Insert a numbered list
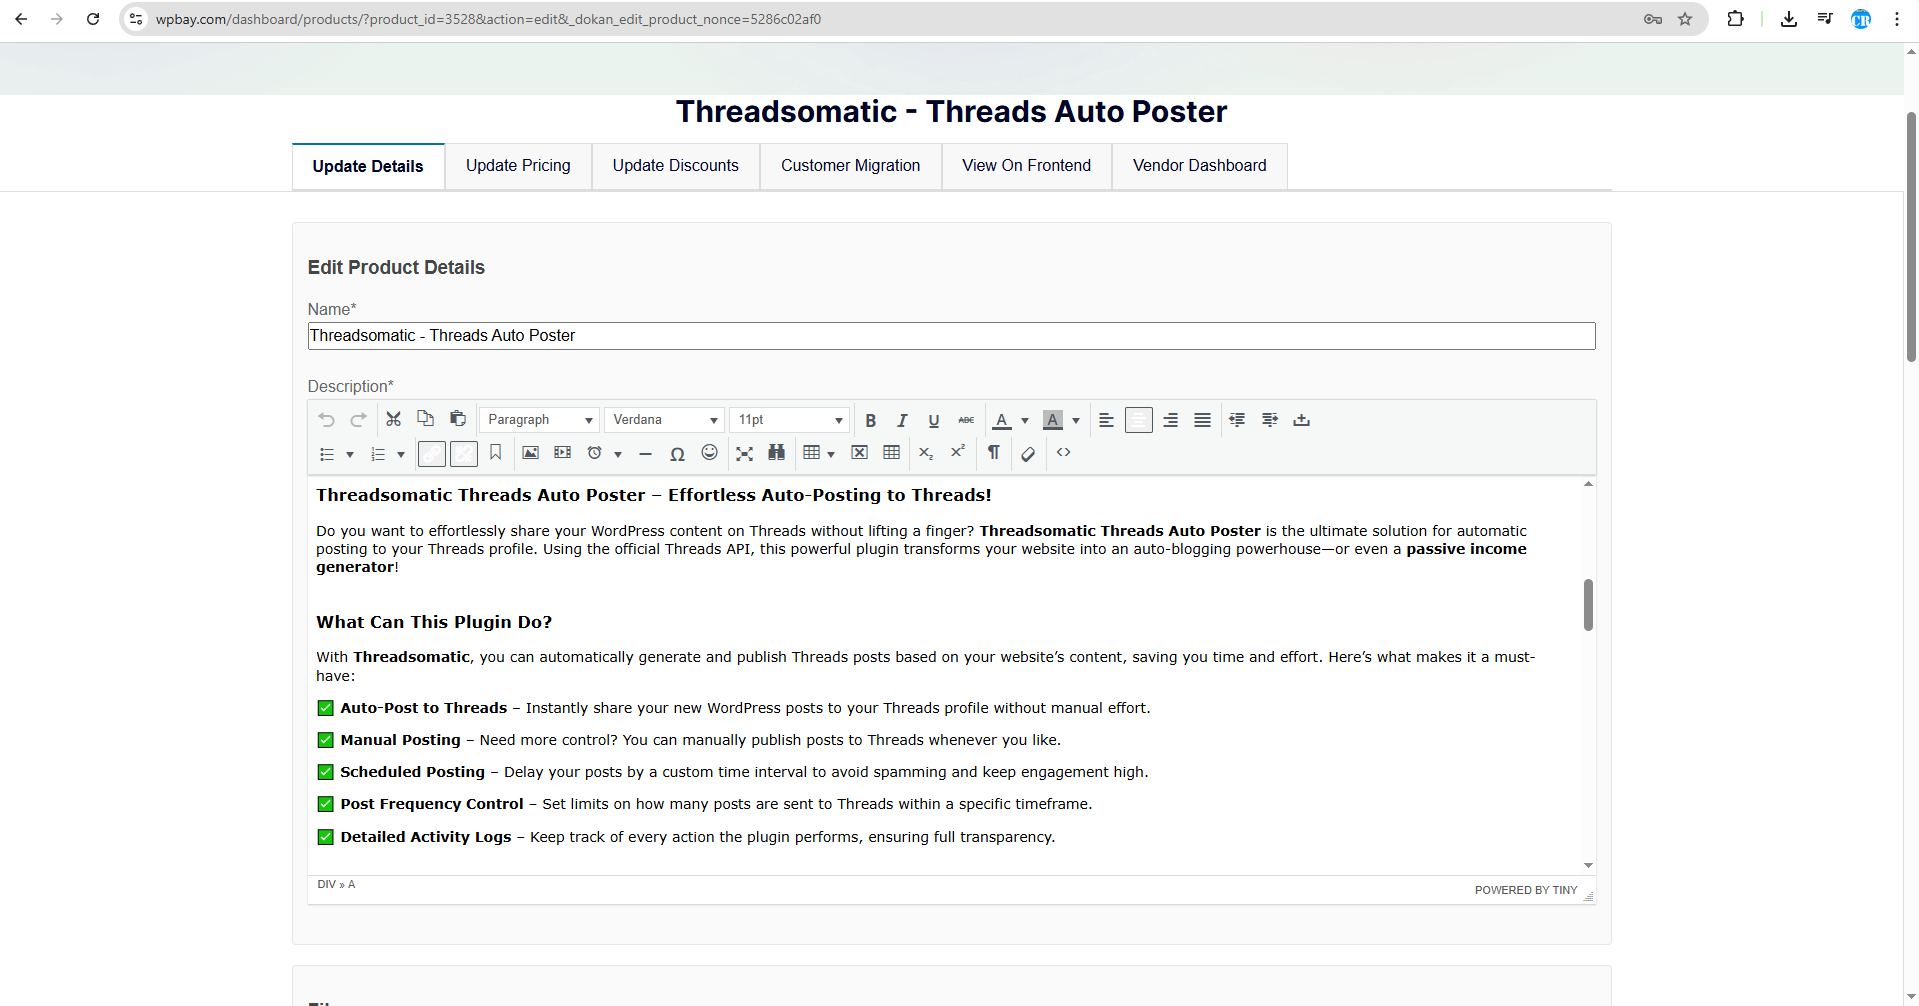 pos(378,454)
